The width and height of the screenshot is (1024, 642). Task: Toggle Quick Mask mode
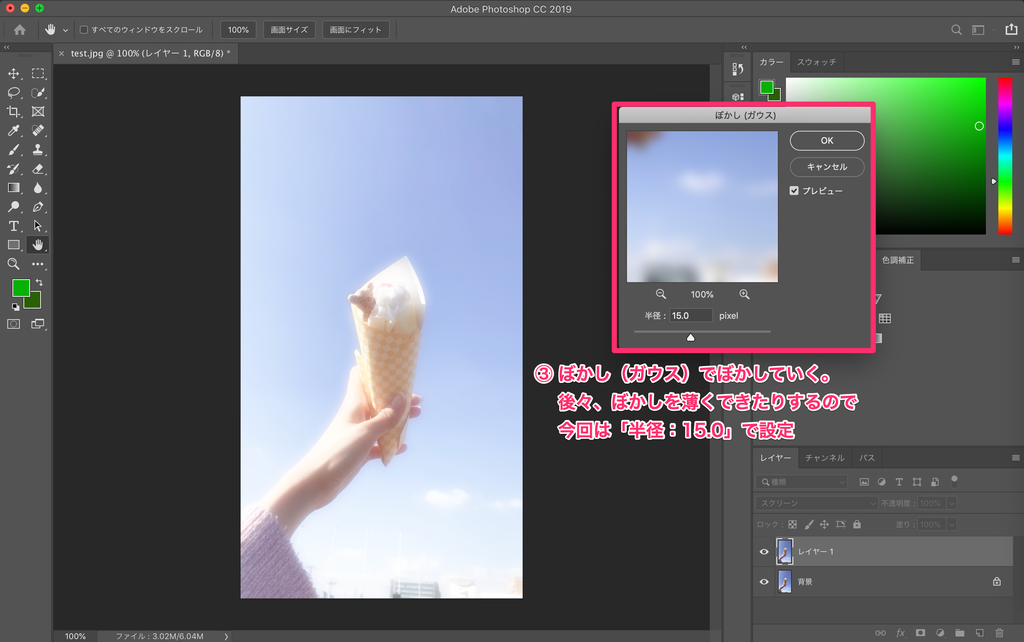pos(13,324)
